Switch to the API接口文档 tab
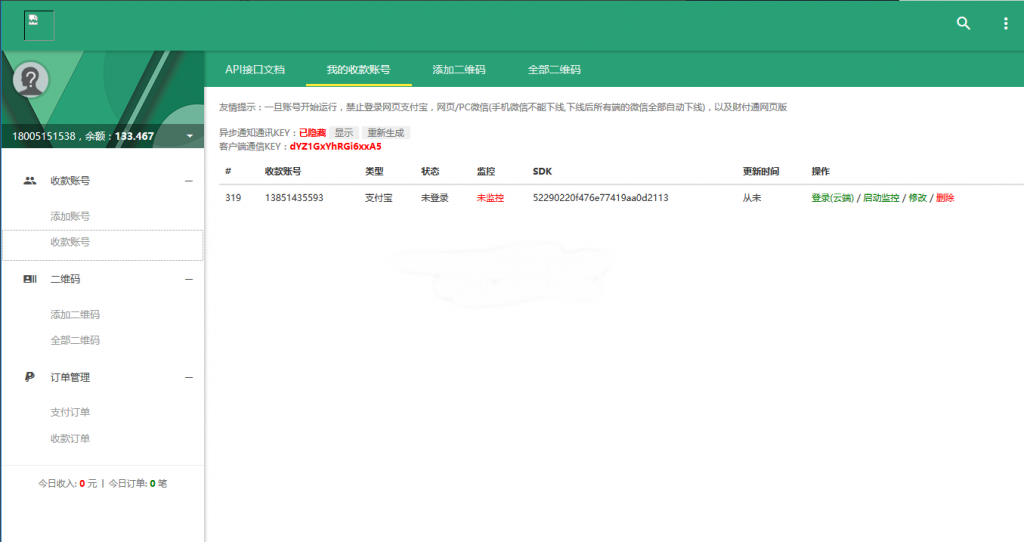Screen dimensions: 1024x542 tap(255, 69)
